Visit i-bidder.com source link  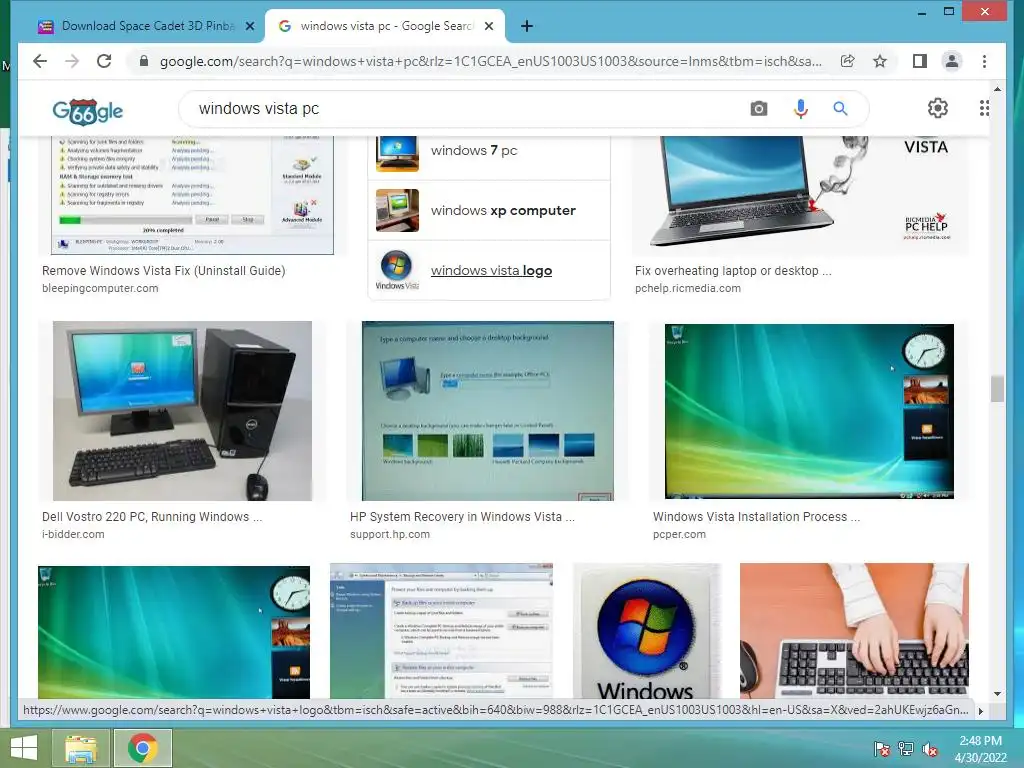73,534
